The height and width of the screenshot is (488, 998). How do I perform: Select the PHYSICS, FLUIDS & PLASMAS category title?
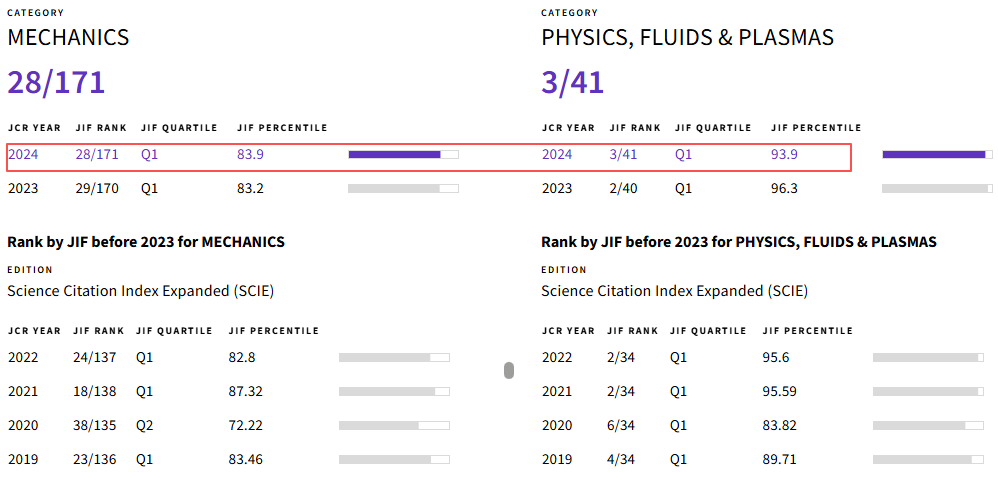tap(687, 38)
